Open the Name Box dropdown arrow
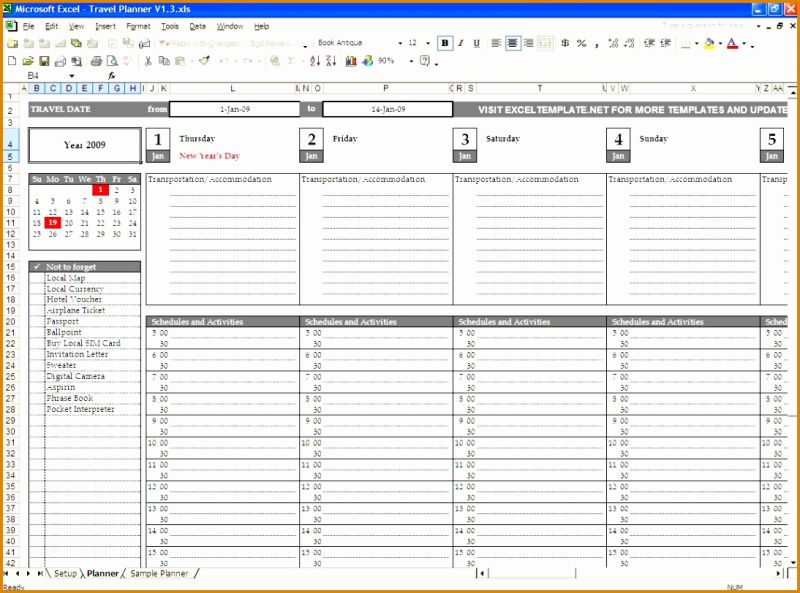Screen dimensions: 800x593 (x=72, y=76)
